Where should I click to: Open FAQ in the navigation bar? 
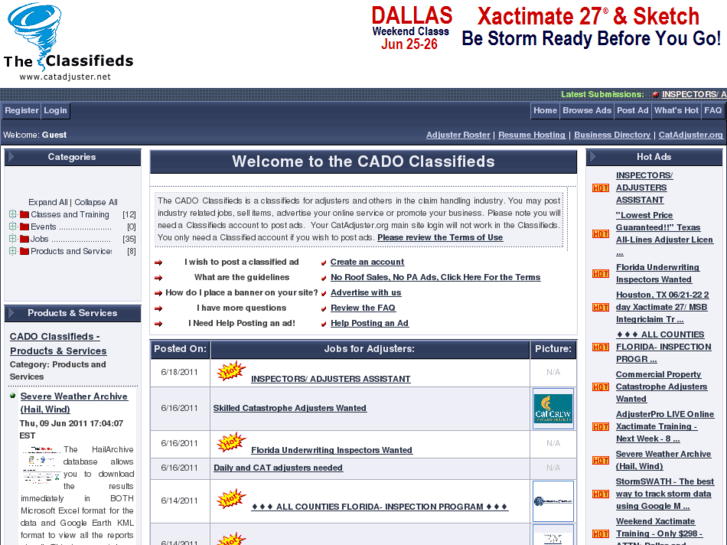coord(713,110)
